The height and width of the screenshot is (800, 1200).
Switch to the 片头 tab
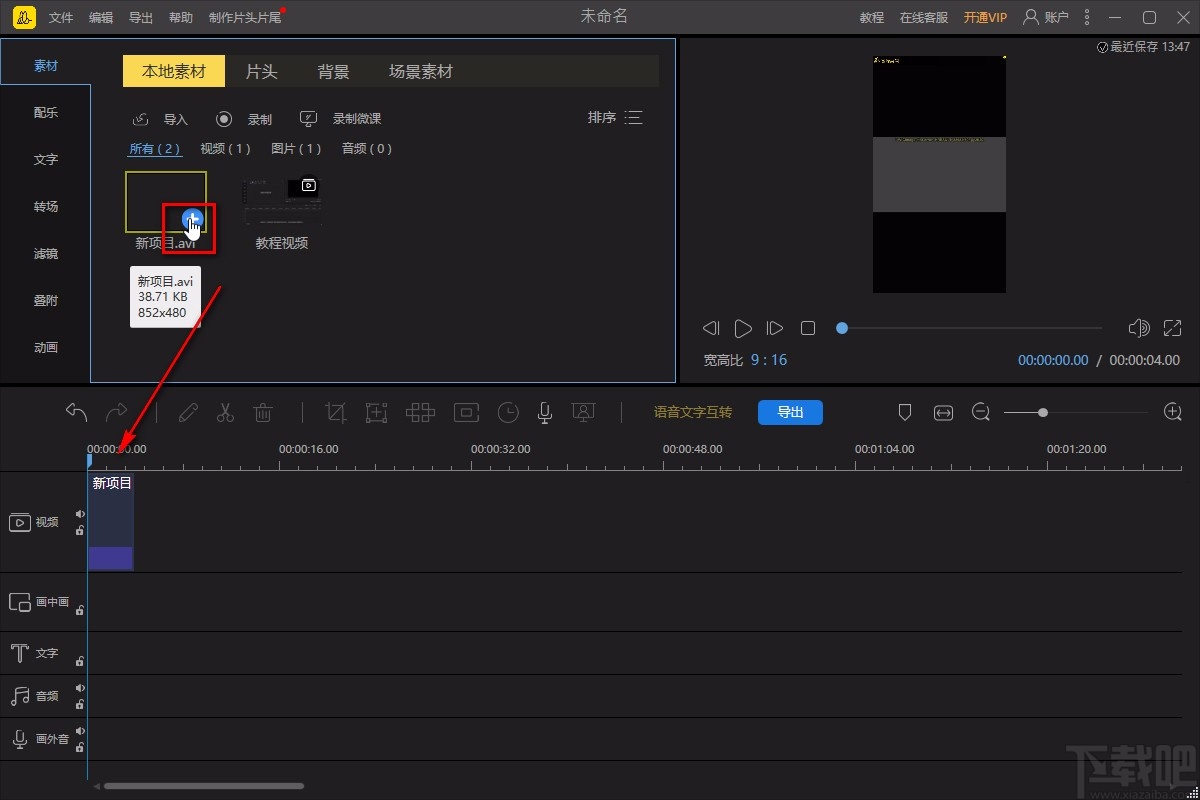pyautogui.click(x=262, y=72)
